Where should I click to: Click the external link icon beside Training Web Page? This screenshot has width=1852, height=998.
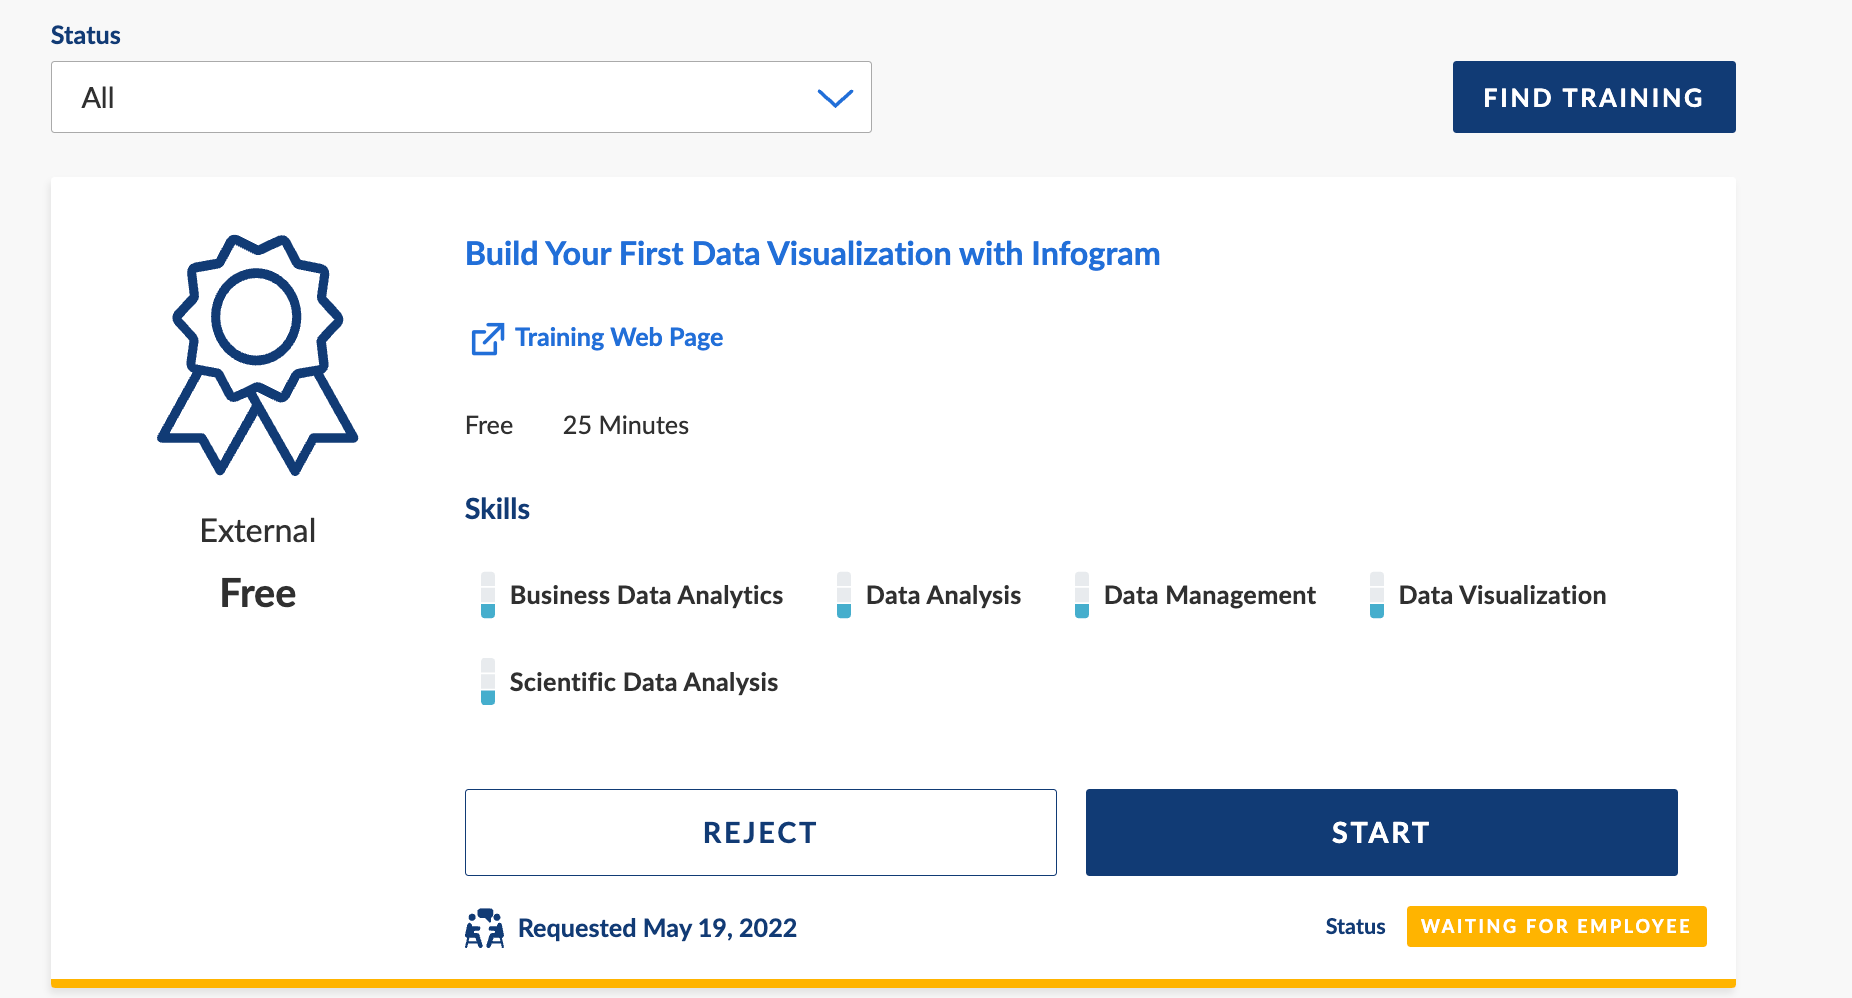click(x=487, y=339)
